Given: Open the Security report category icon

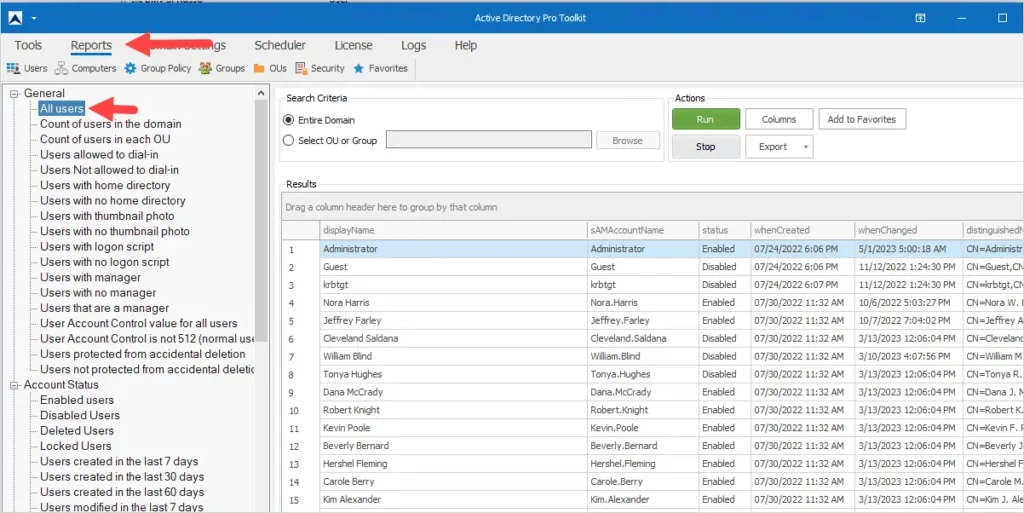Looking at the screenshot, I should pyautogui.click(x=301, y=68).
